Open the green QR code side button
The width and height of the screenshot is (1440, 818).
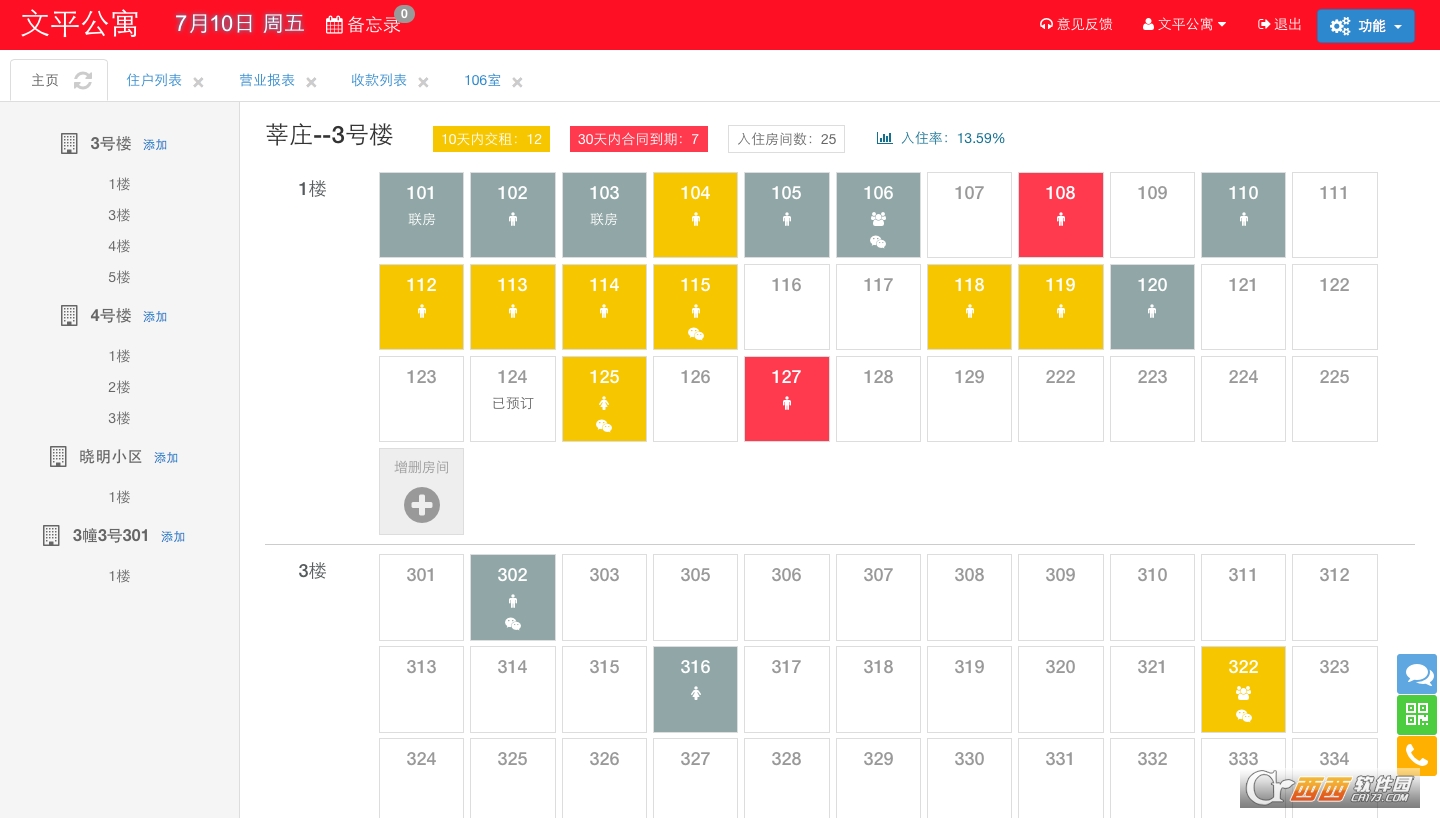click(1417, 715)
